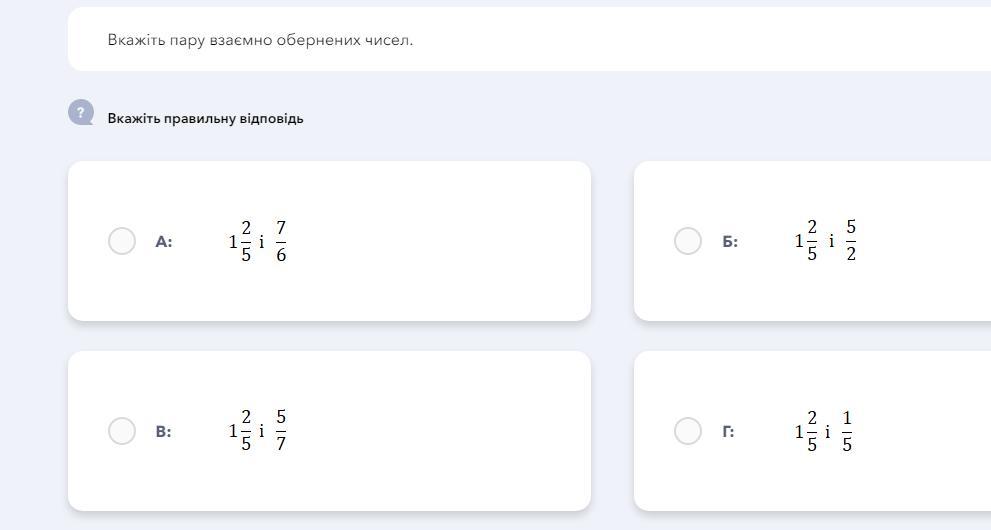
Task: Choose the radio button for answer В
Action: coord(122,431)
